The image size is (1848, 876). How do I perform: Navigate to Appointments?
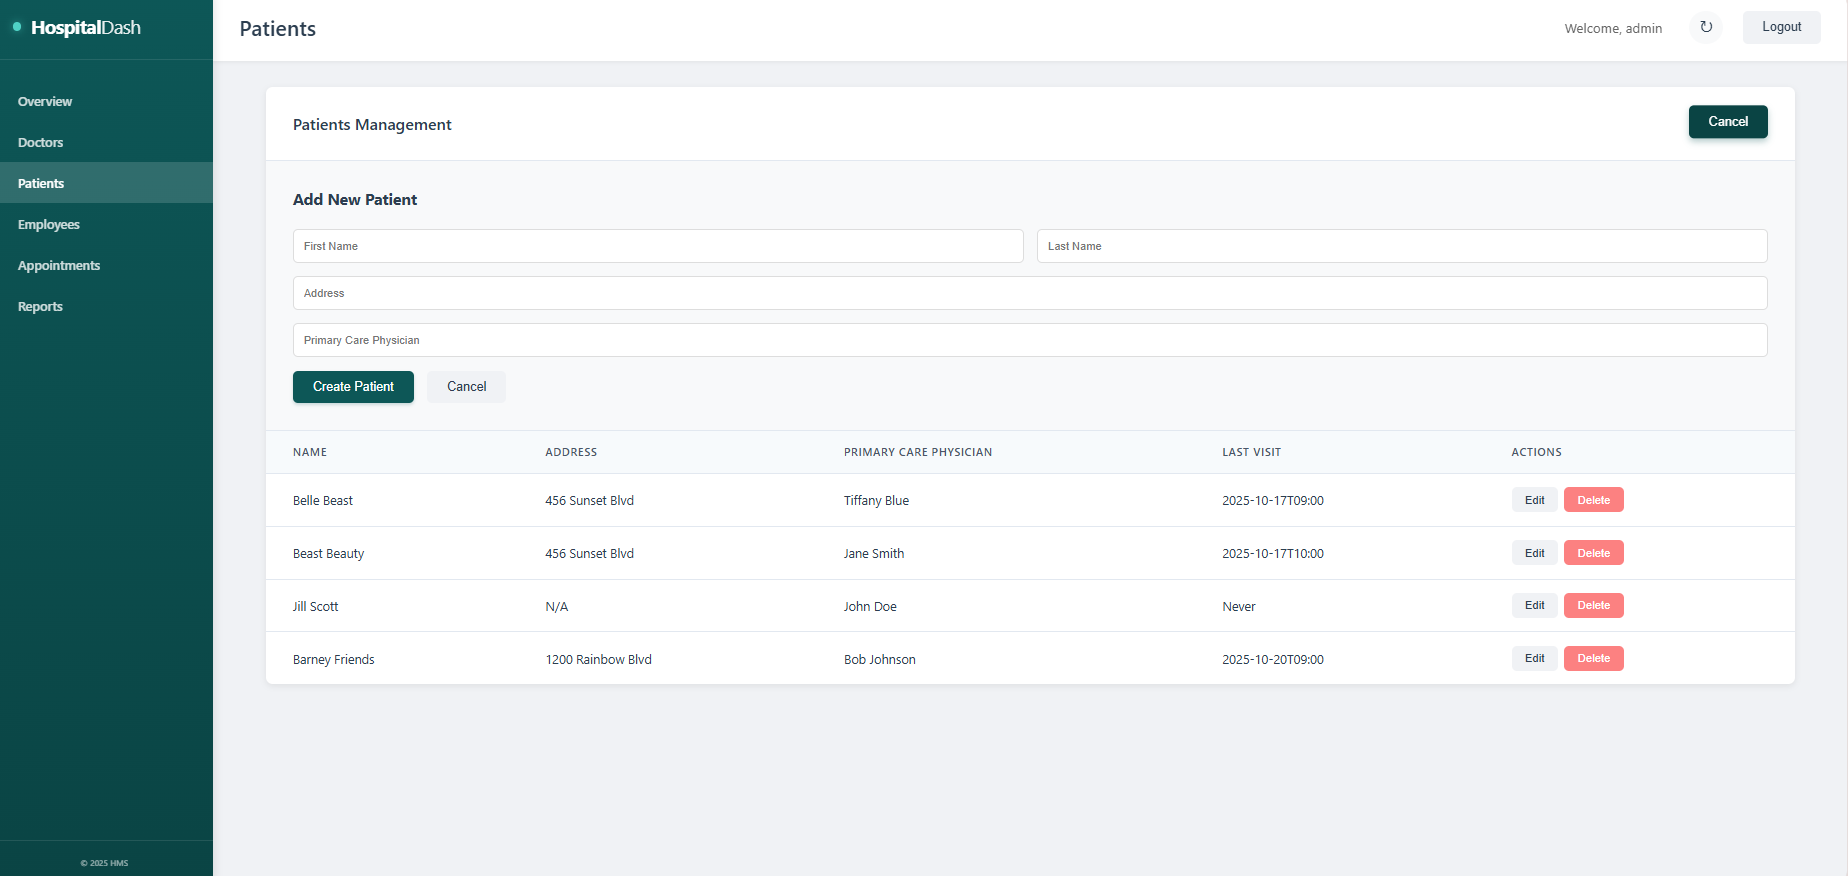click(x=106, y=265)
